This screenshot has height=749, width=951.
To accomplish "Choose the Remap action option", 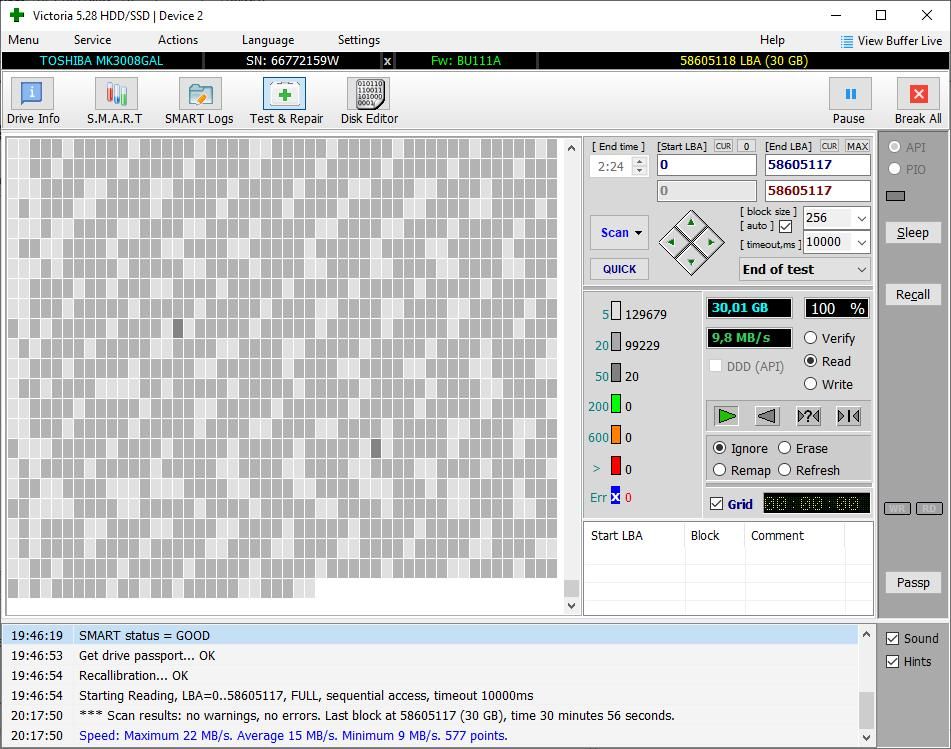I will pyautogui.click(x=719, y=470).
